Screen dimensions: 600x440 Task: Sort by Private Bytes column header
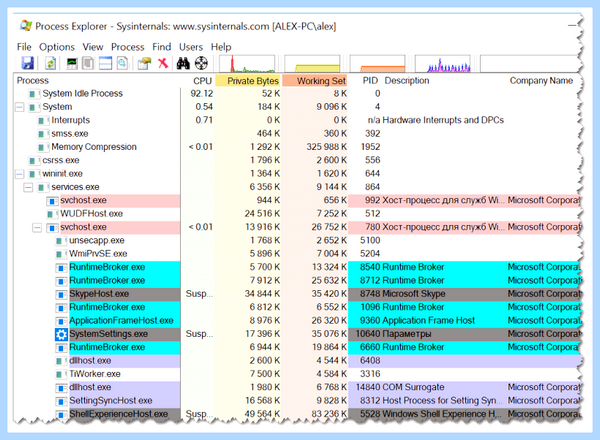pyautogui.click(x=248, y=81)
